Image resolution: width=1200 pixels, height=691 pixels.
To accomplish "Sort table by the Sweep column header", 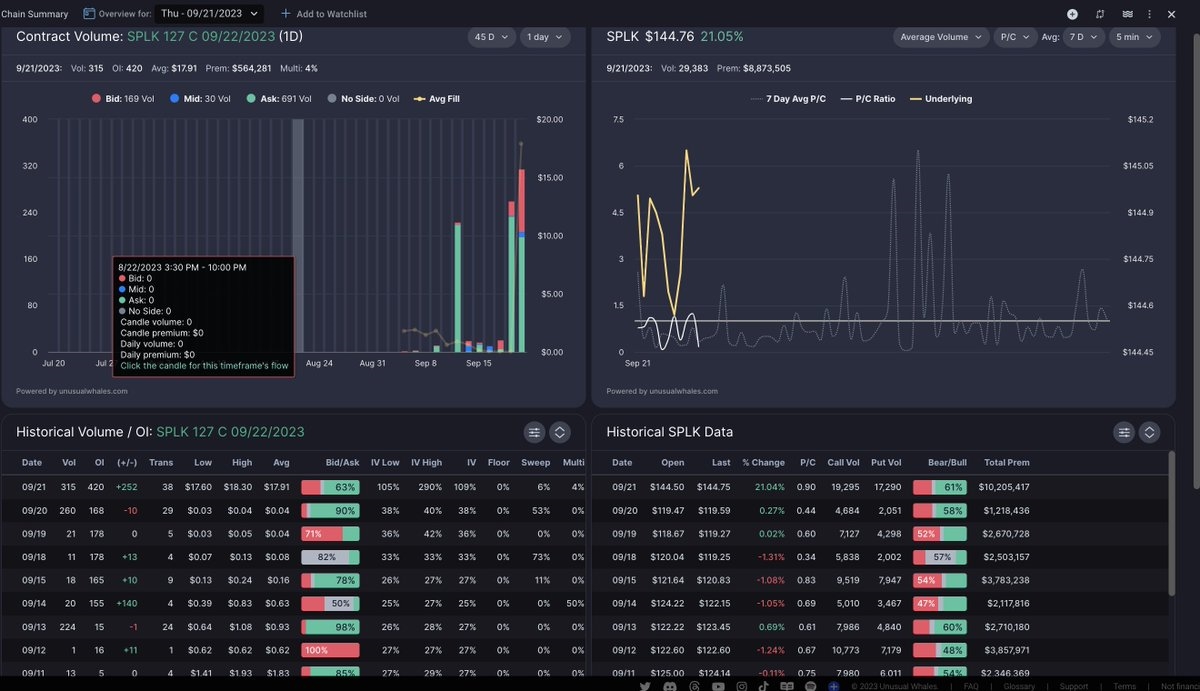I will 535,462.
